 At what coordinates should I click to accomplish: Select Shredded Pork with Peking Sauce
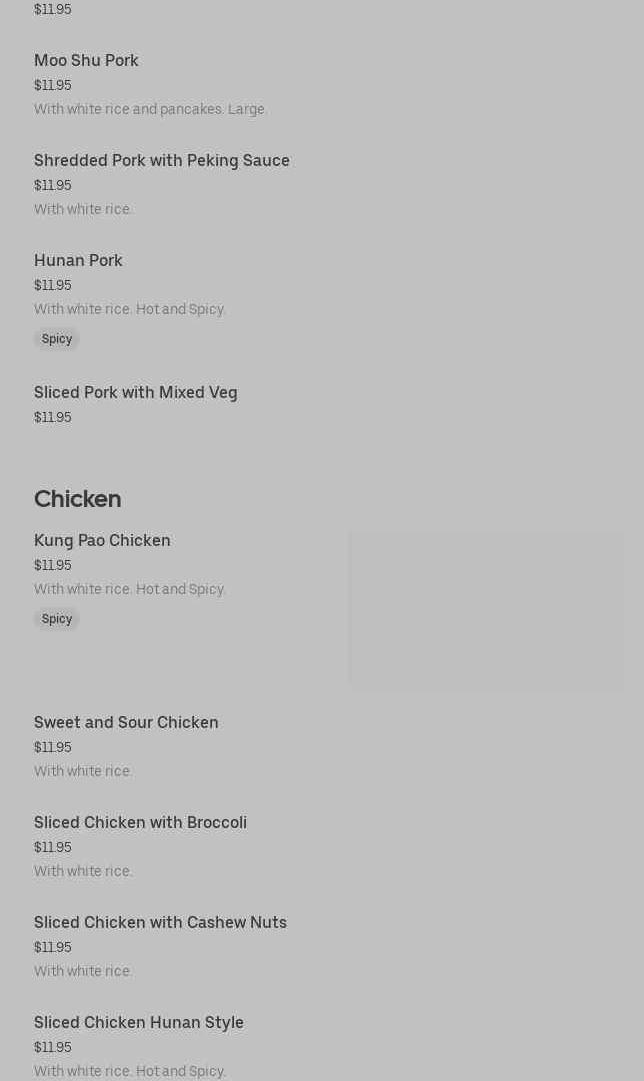click(x=161, y=161)
